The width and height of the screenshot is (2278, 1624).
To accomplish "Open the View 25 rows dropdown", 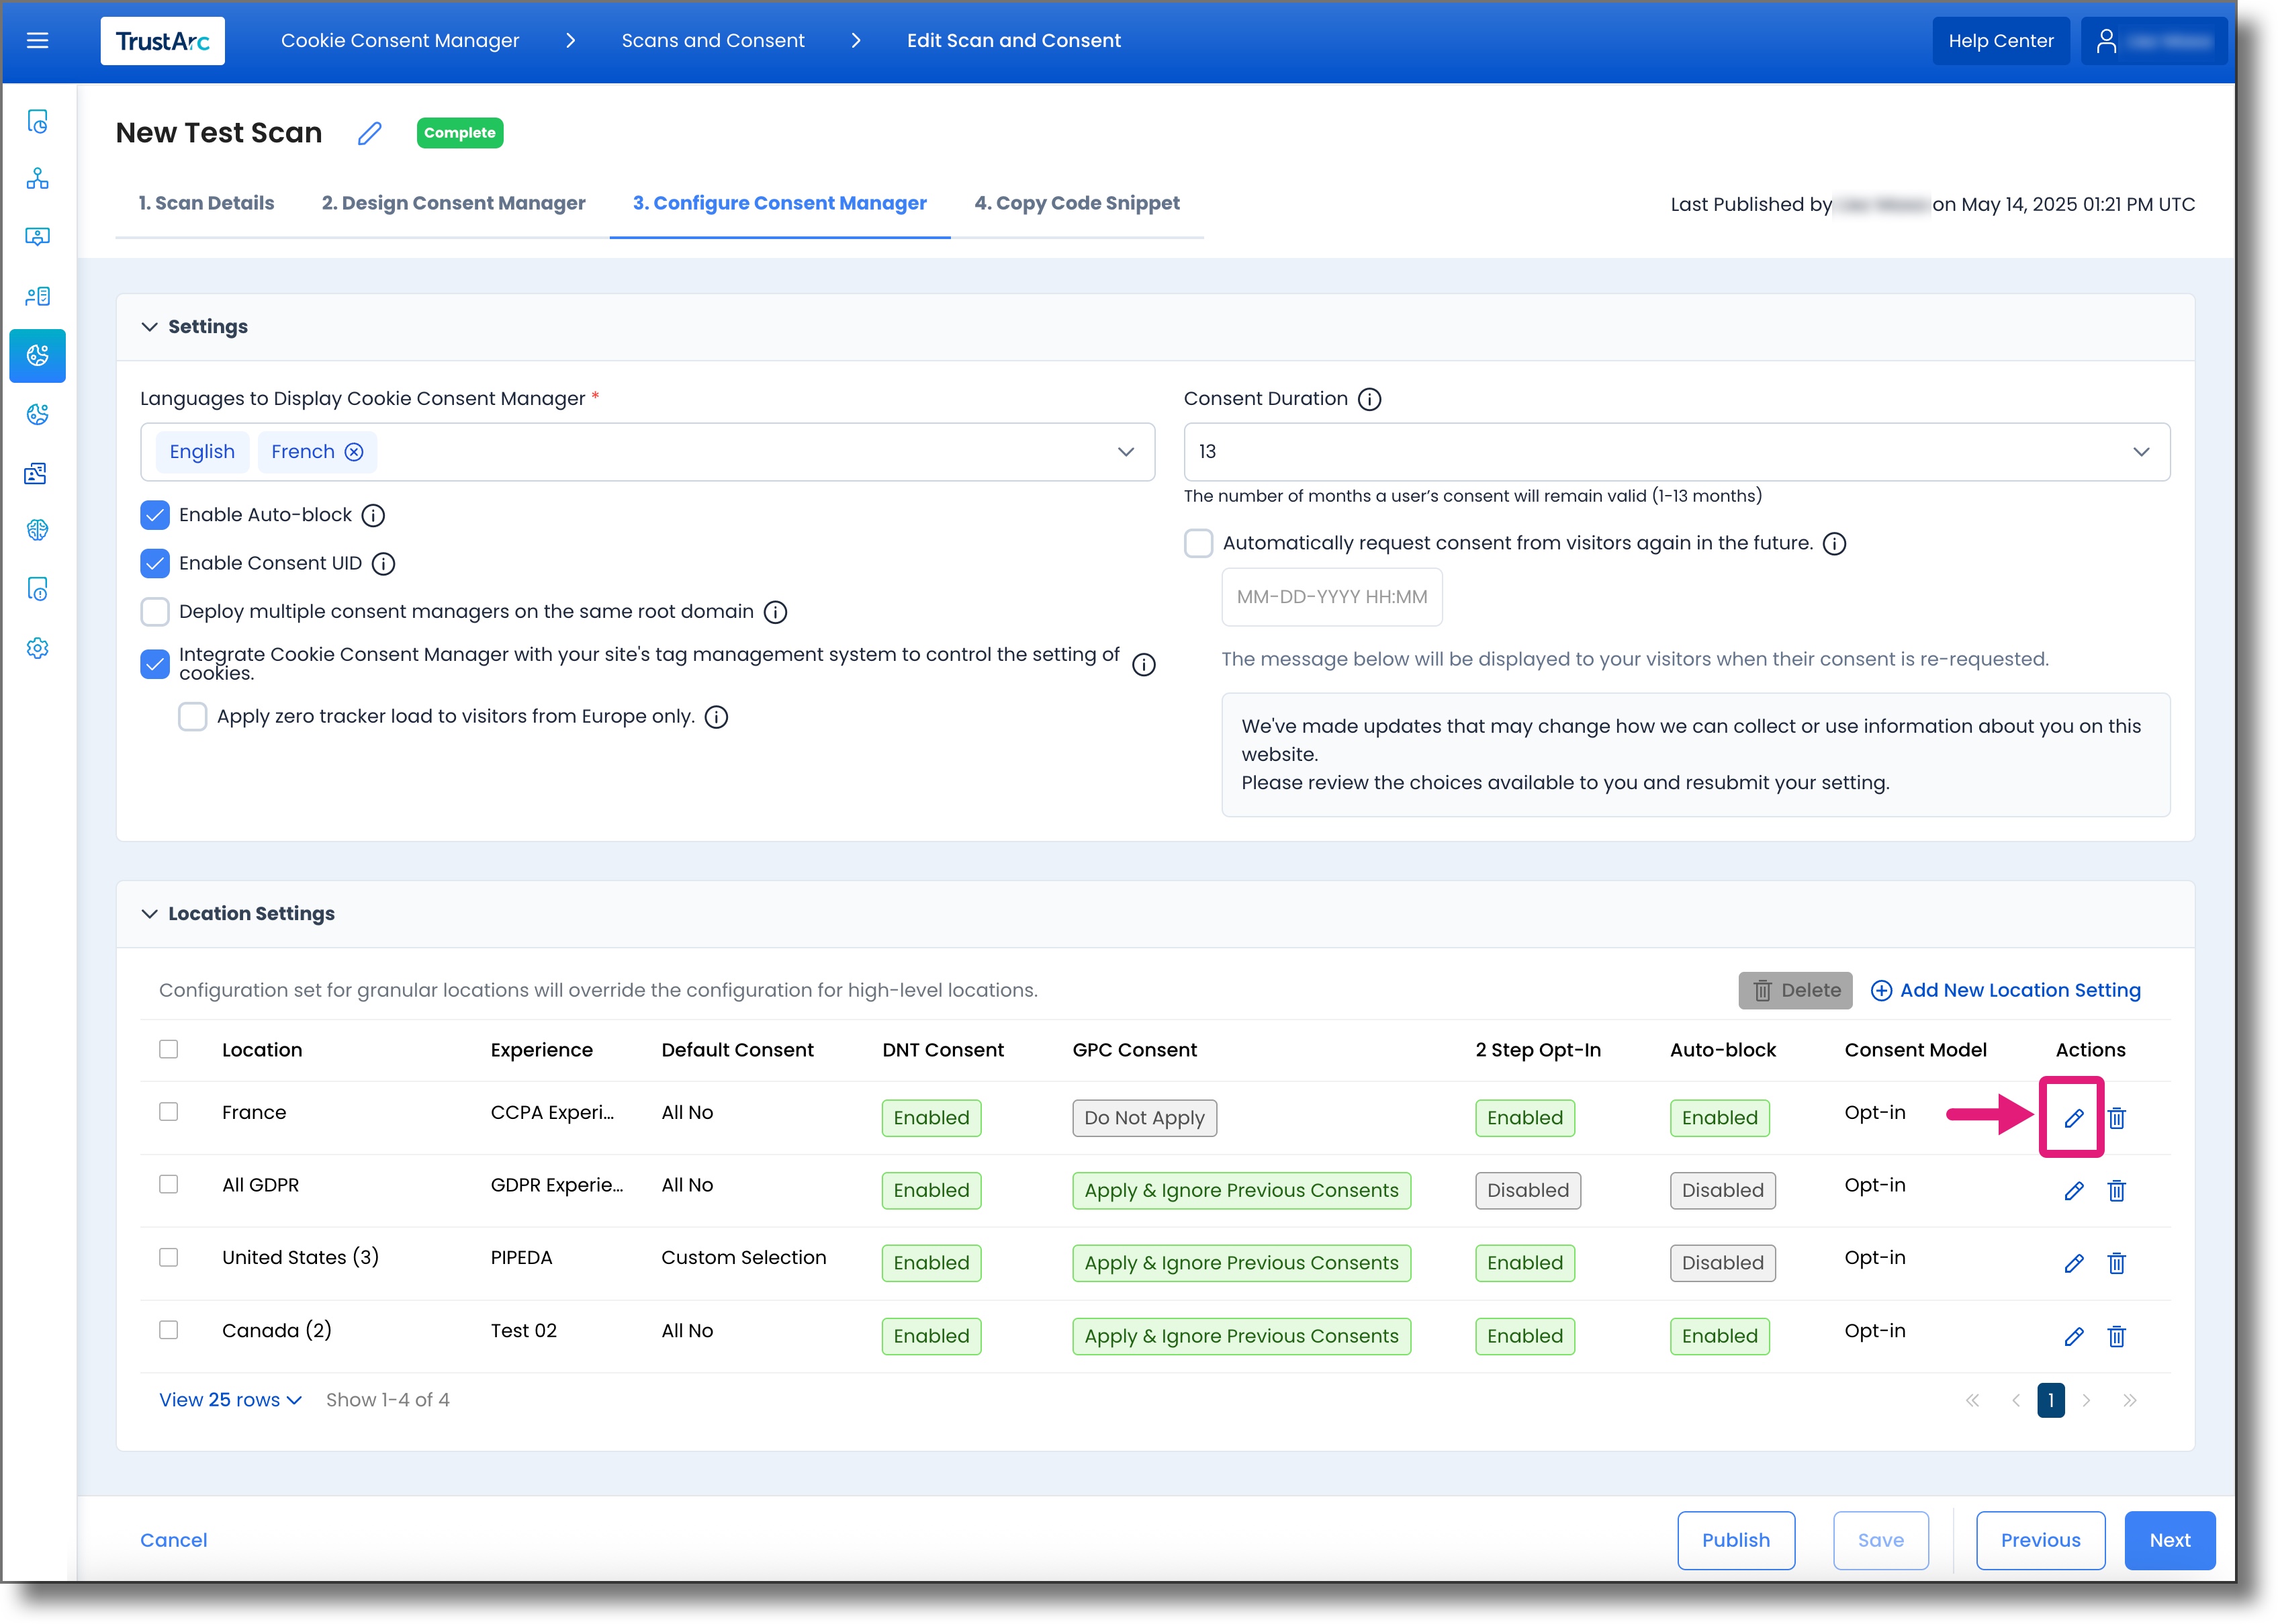I will [x=229, y=1399].
